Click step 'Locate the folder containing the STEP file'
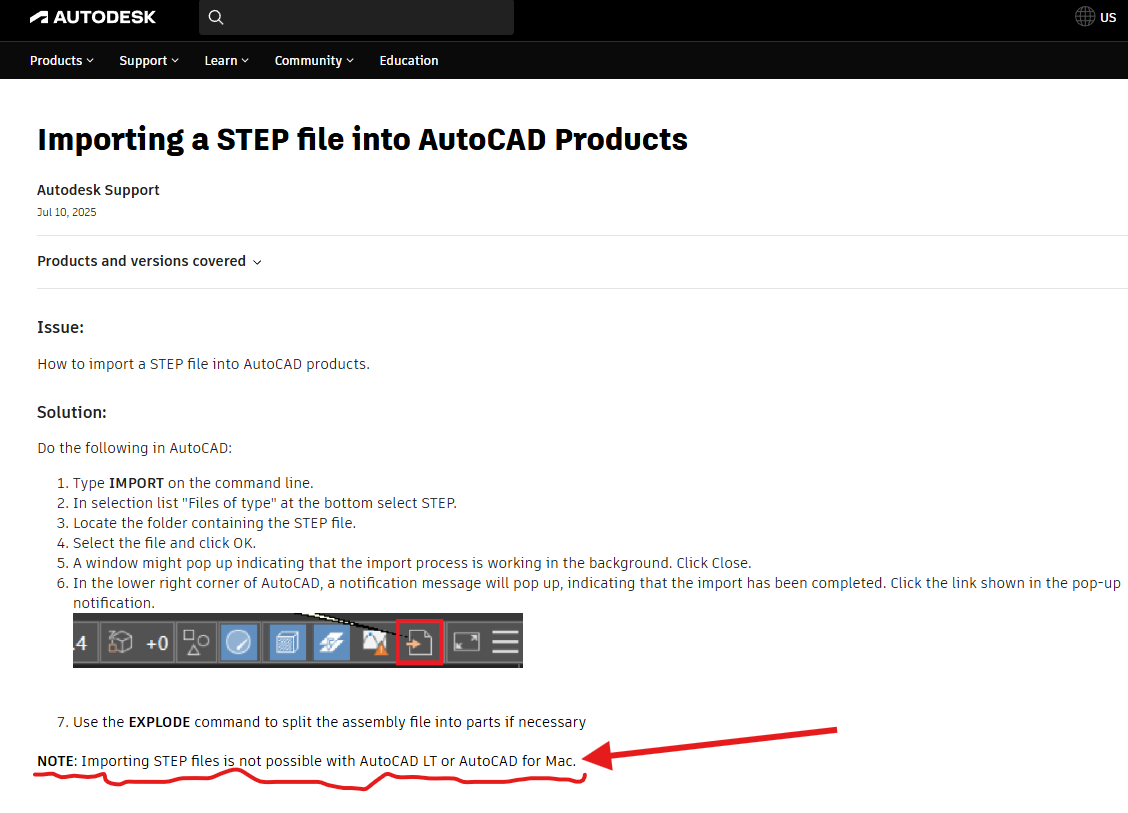 (214, 523)
